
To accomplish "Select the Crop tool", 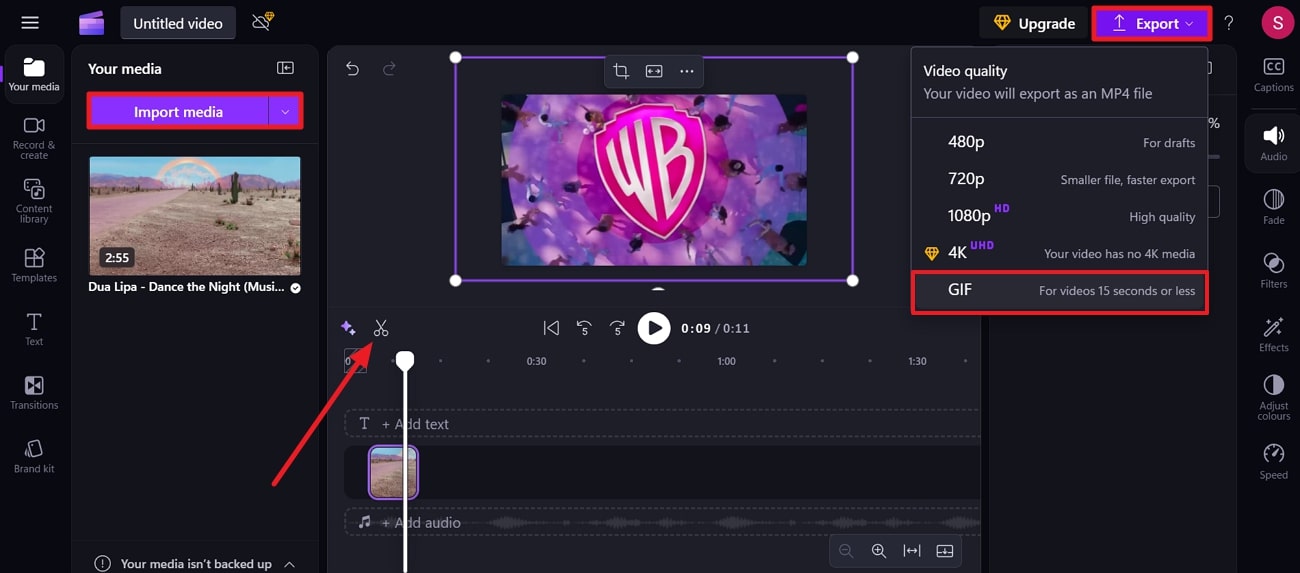I will [621, 71].
